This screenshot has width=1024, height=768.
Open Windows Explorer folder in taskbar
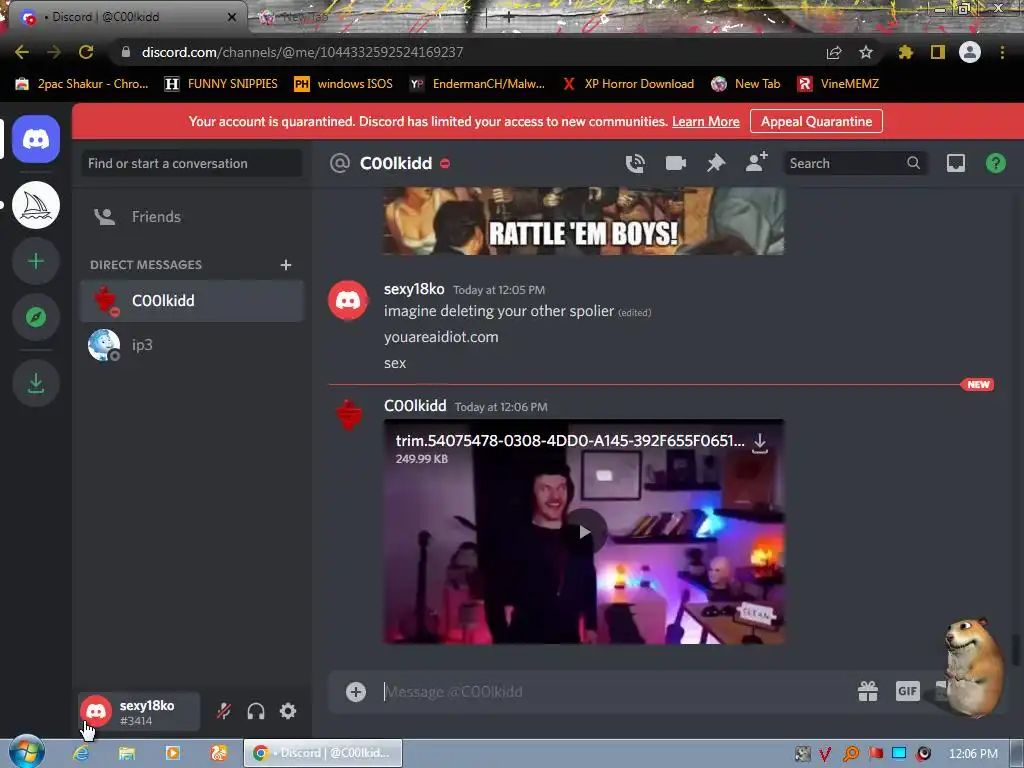point(127,754)
